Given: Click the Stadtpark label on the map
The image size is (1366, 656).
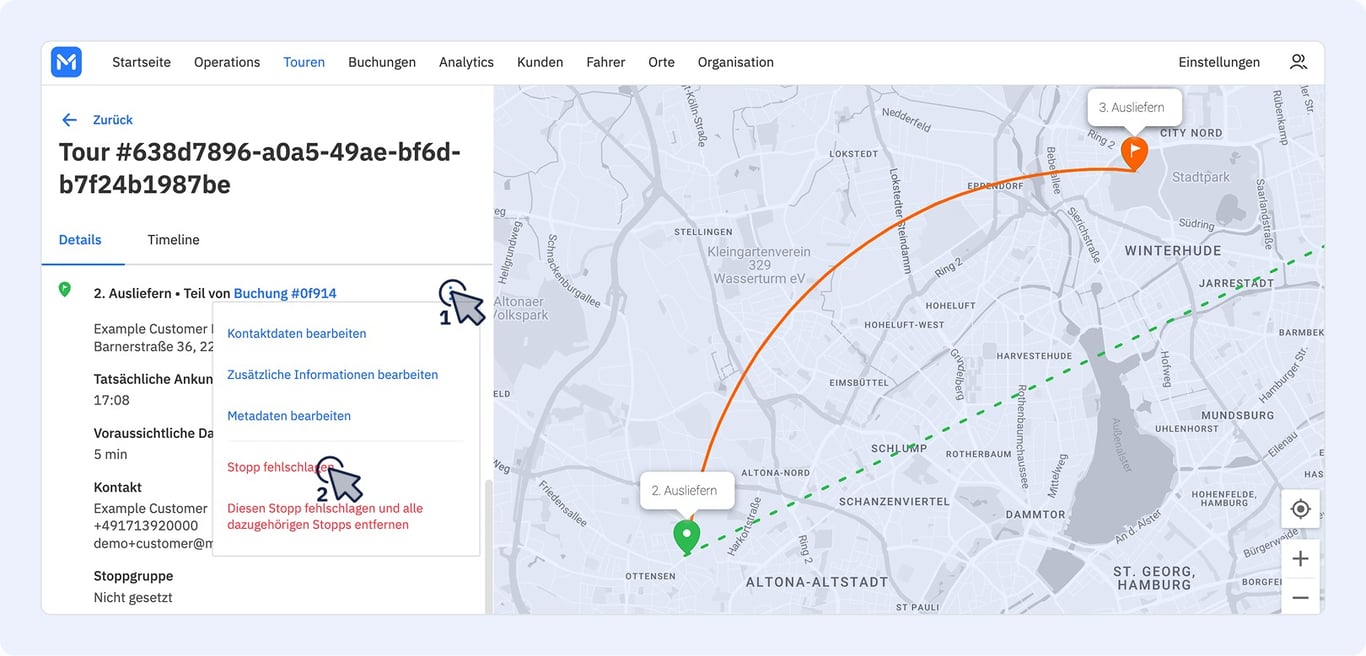Looking at the screenshot, I should pyautogui.click(x=1201, y=177).
